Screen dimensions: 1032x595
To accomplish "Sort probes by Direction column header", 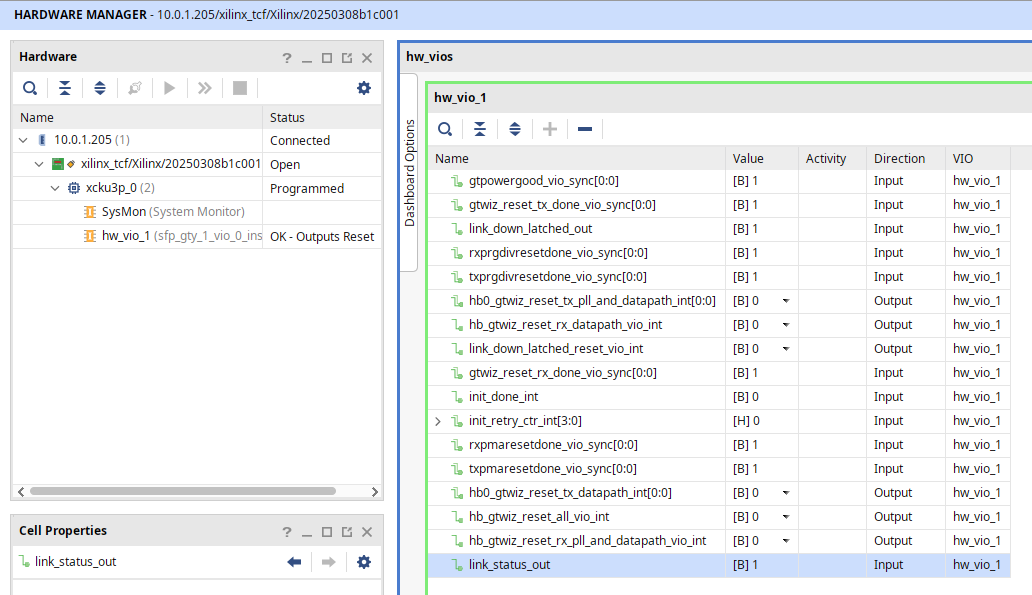I will click(899, 159).
